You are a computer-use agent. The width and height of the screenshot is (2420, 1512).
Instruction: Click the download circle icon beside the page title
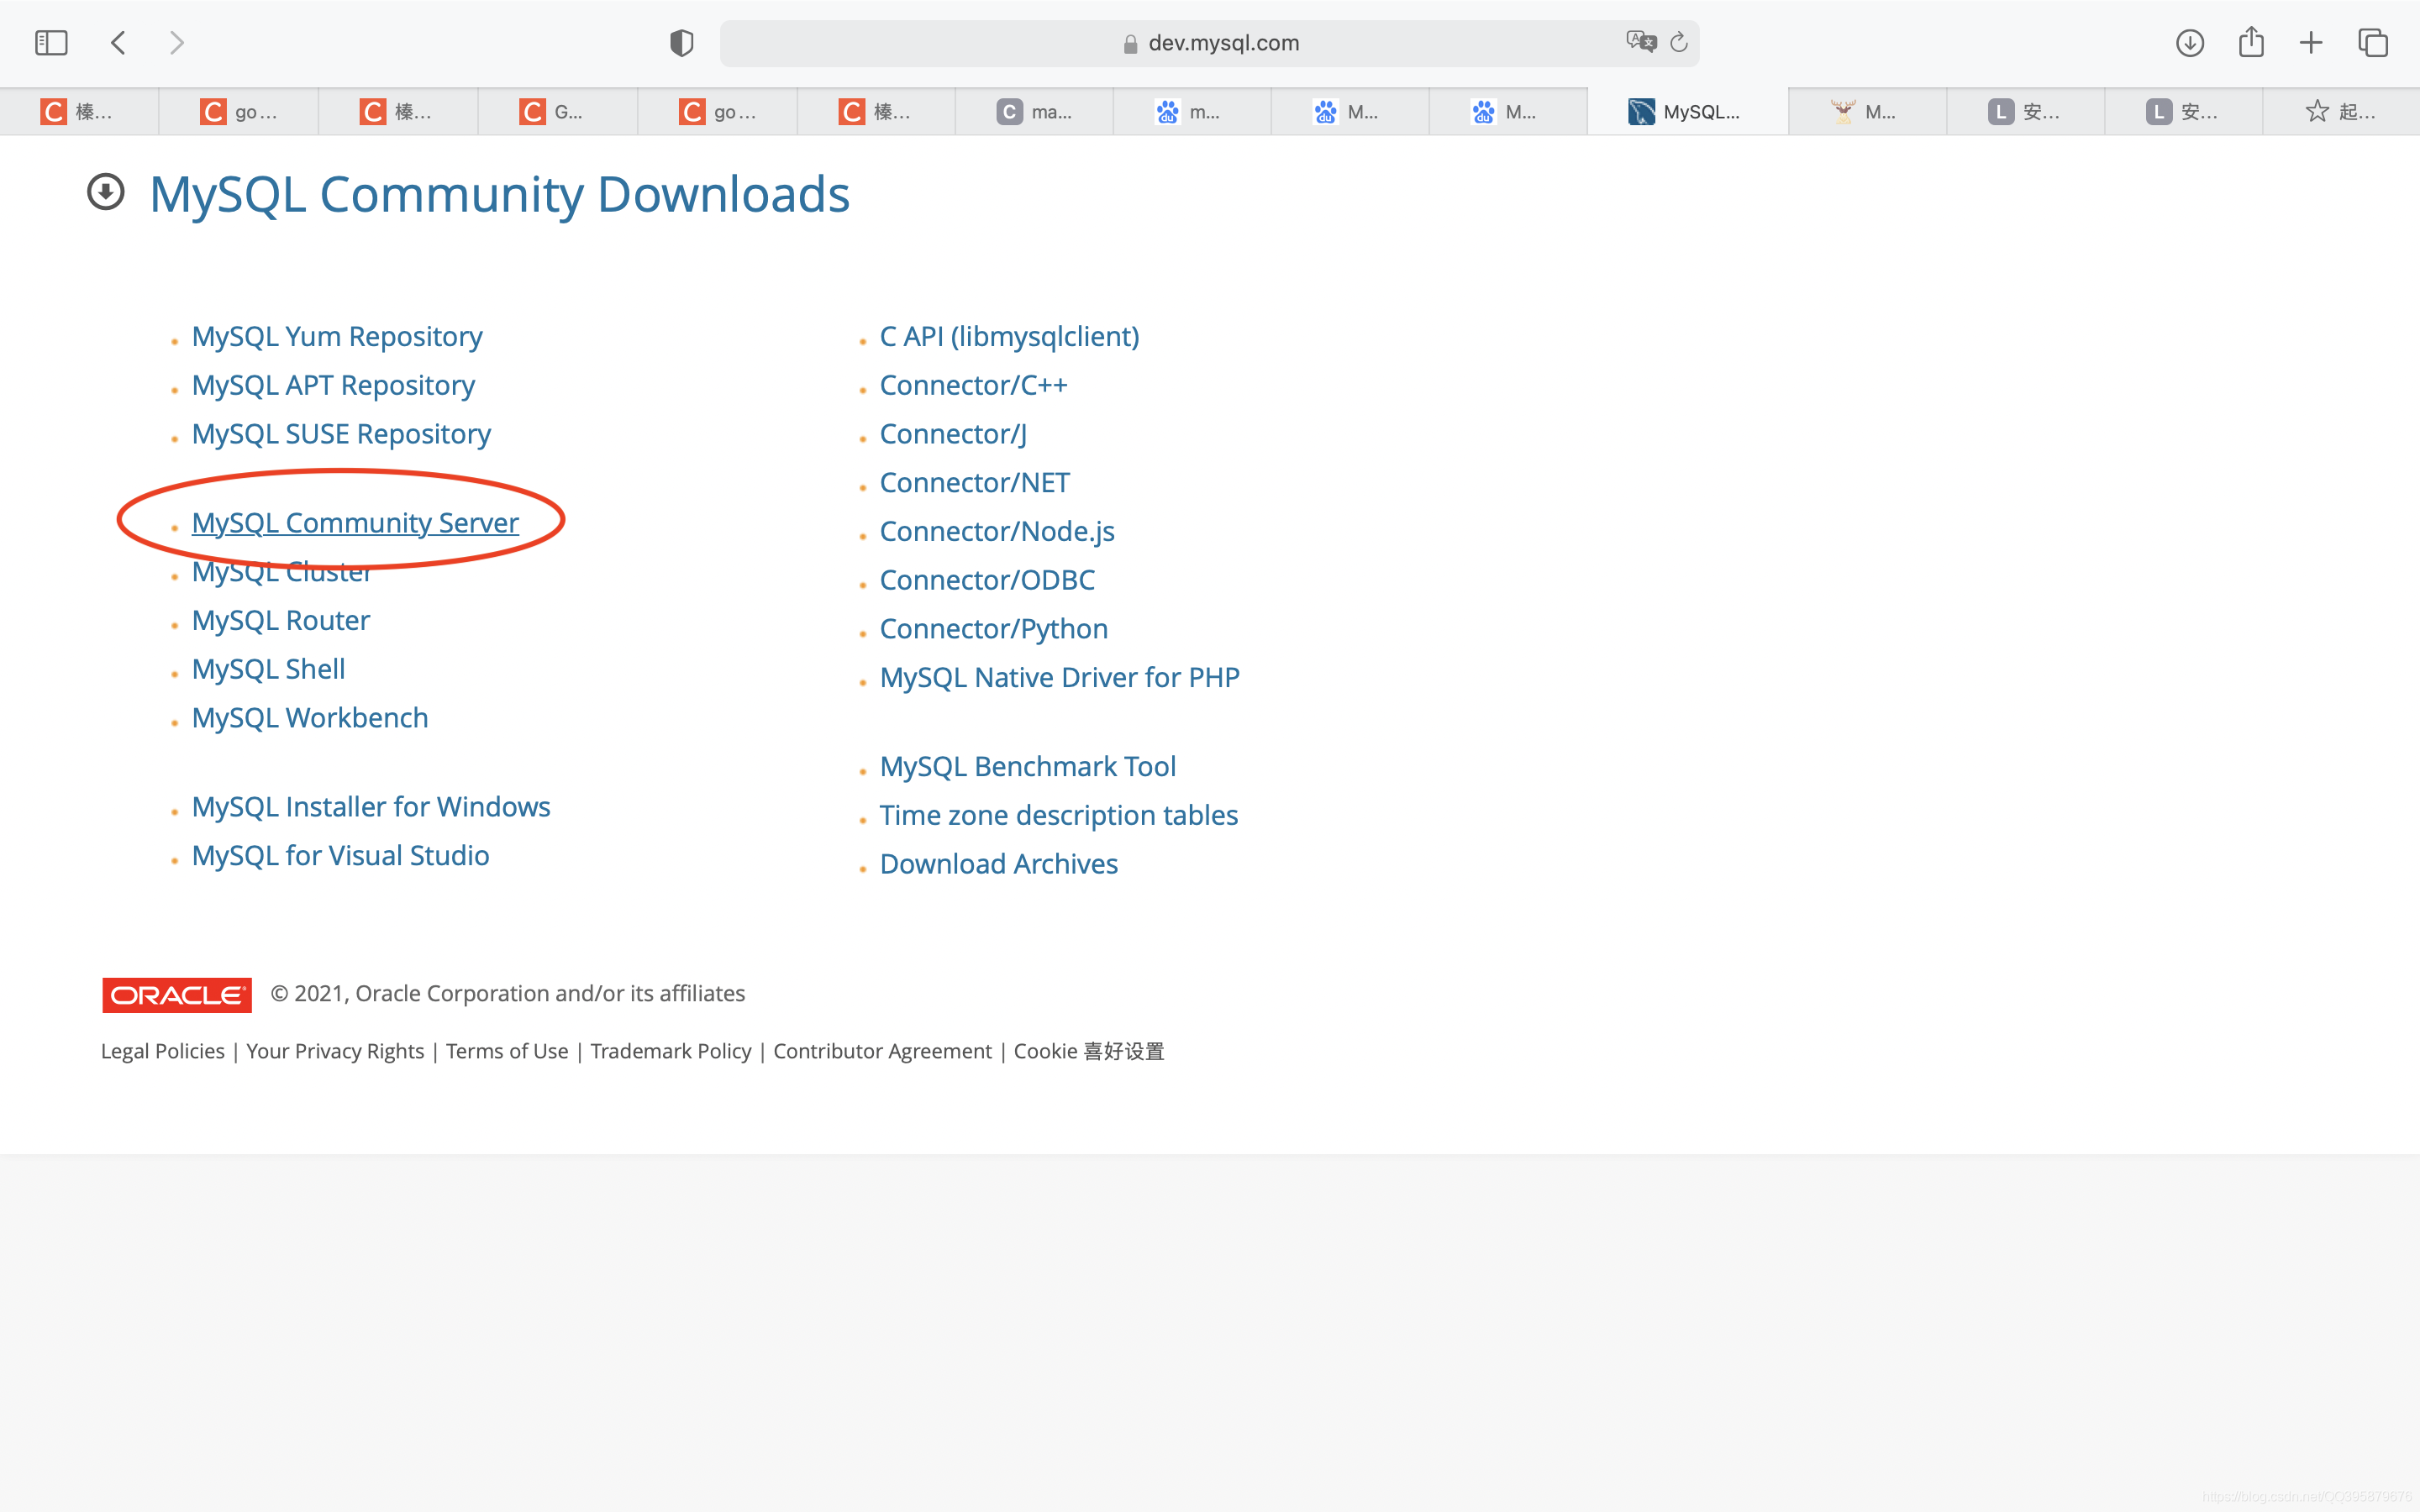coord(106,192)
